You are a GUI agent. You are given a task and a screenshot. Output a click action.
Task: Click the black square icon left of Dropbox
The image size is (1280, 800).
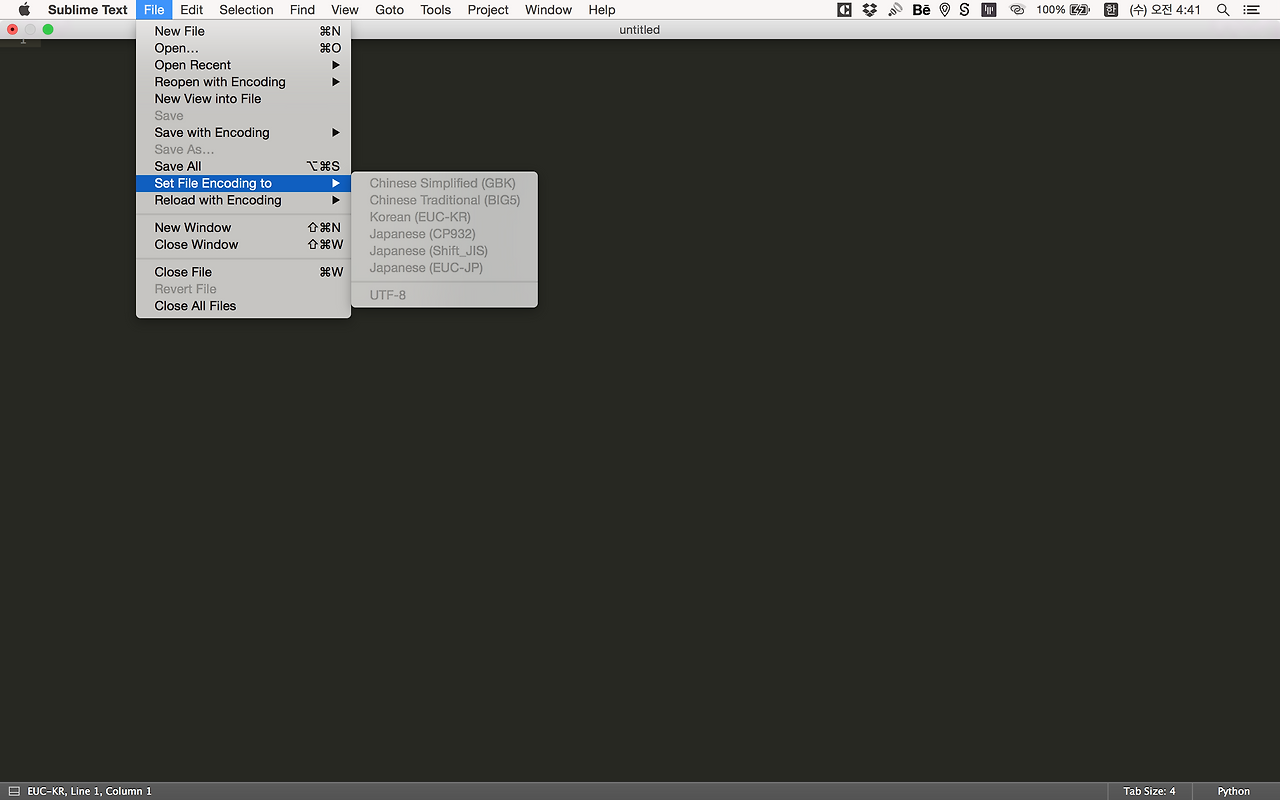click(845, 10)
